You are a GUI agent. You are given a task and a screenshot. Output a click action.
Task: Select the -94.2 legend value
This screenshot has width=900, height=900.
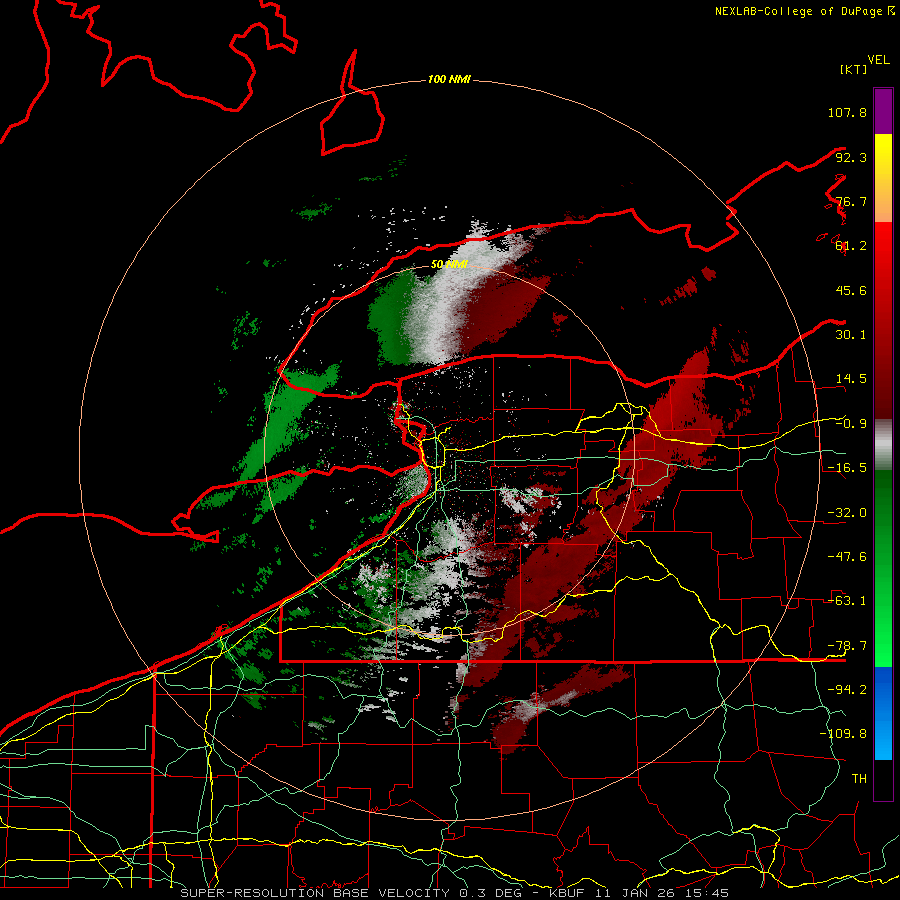tap(847, 690)
